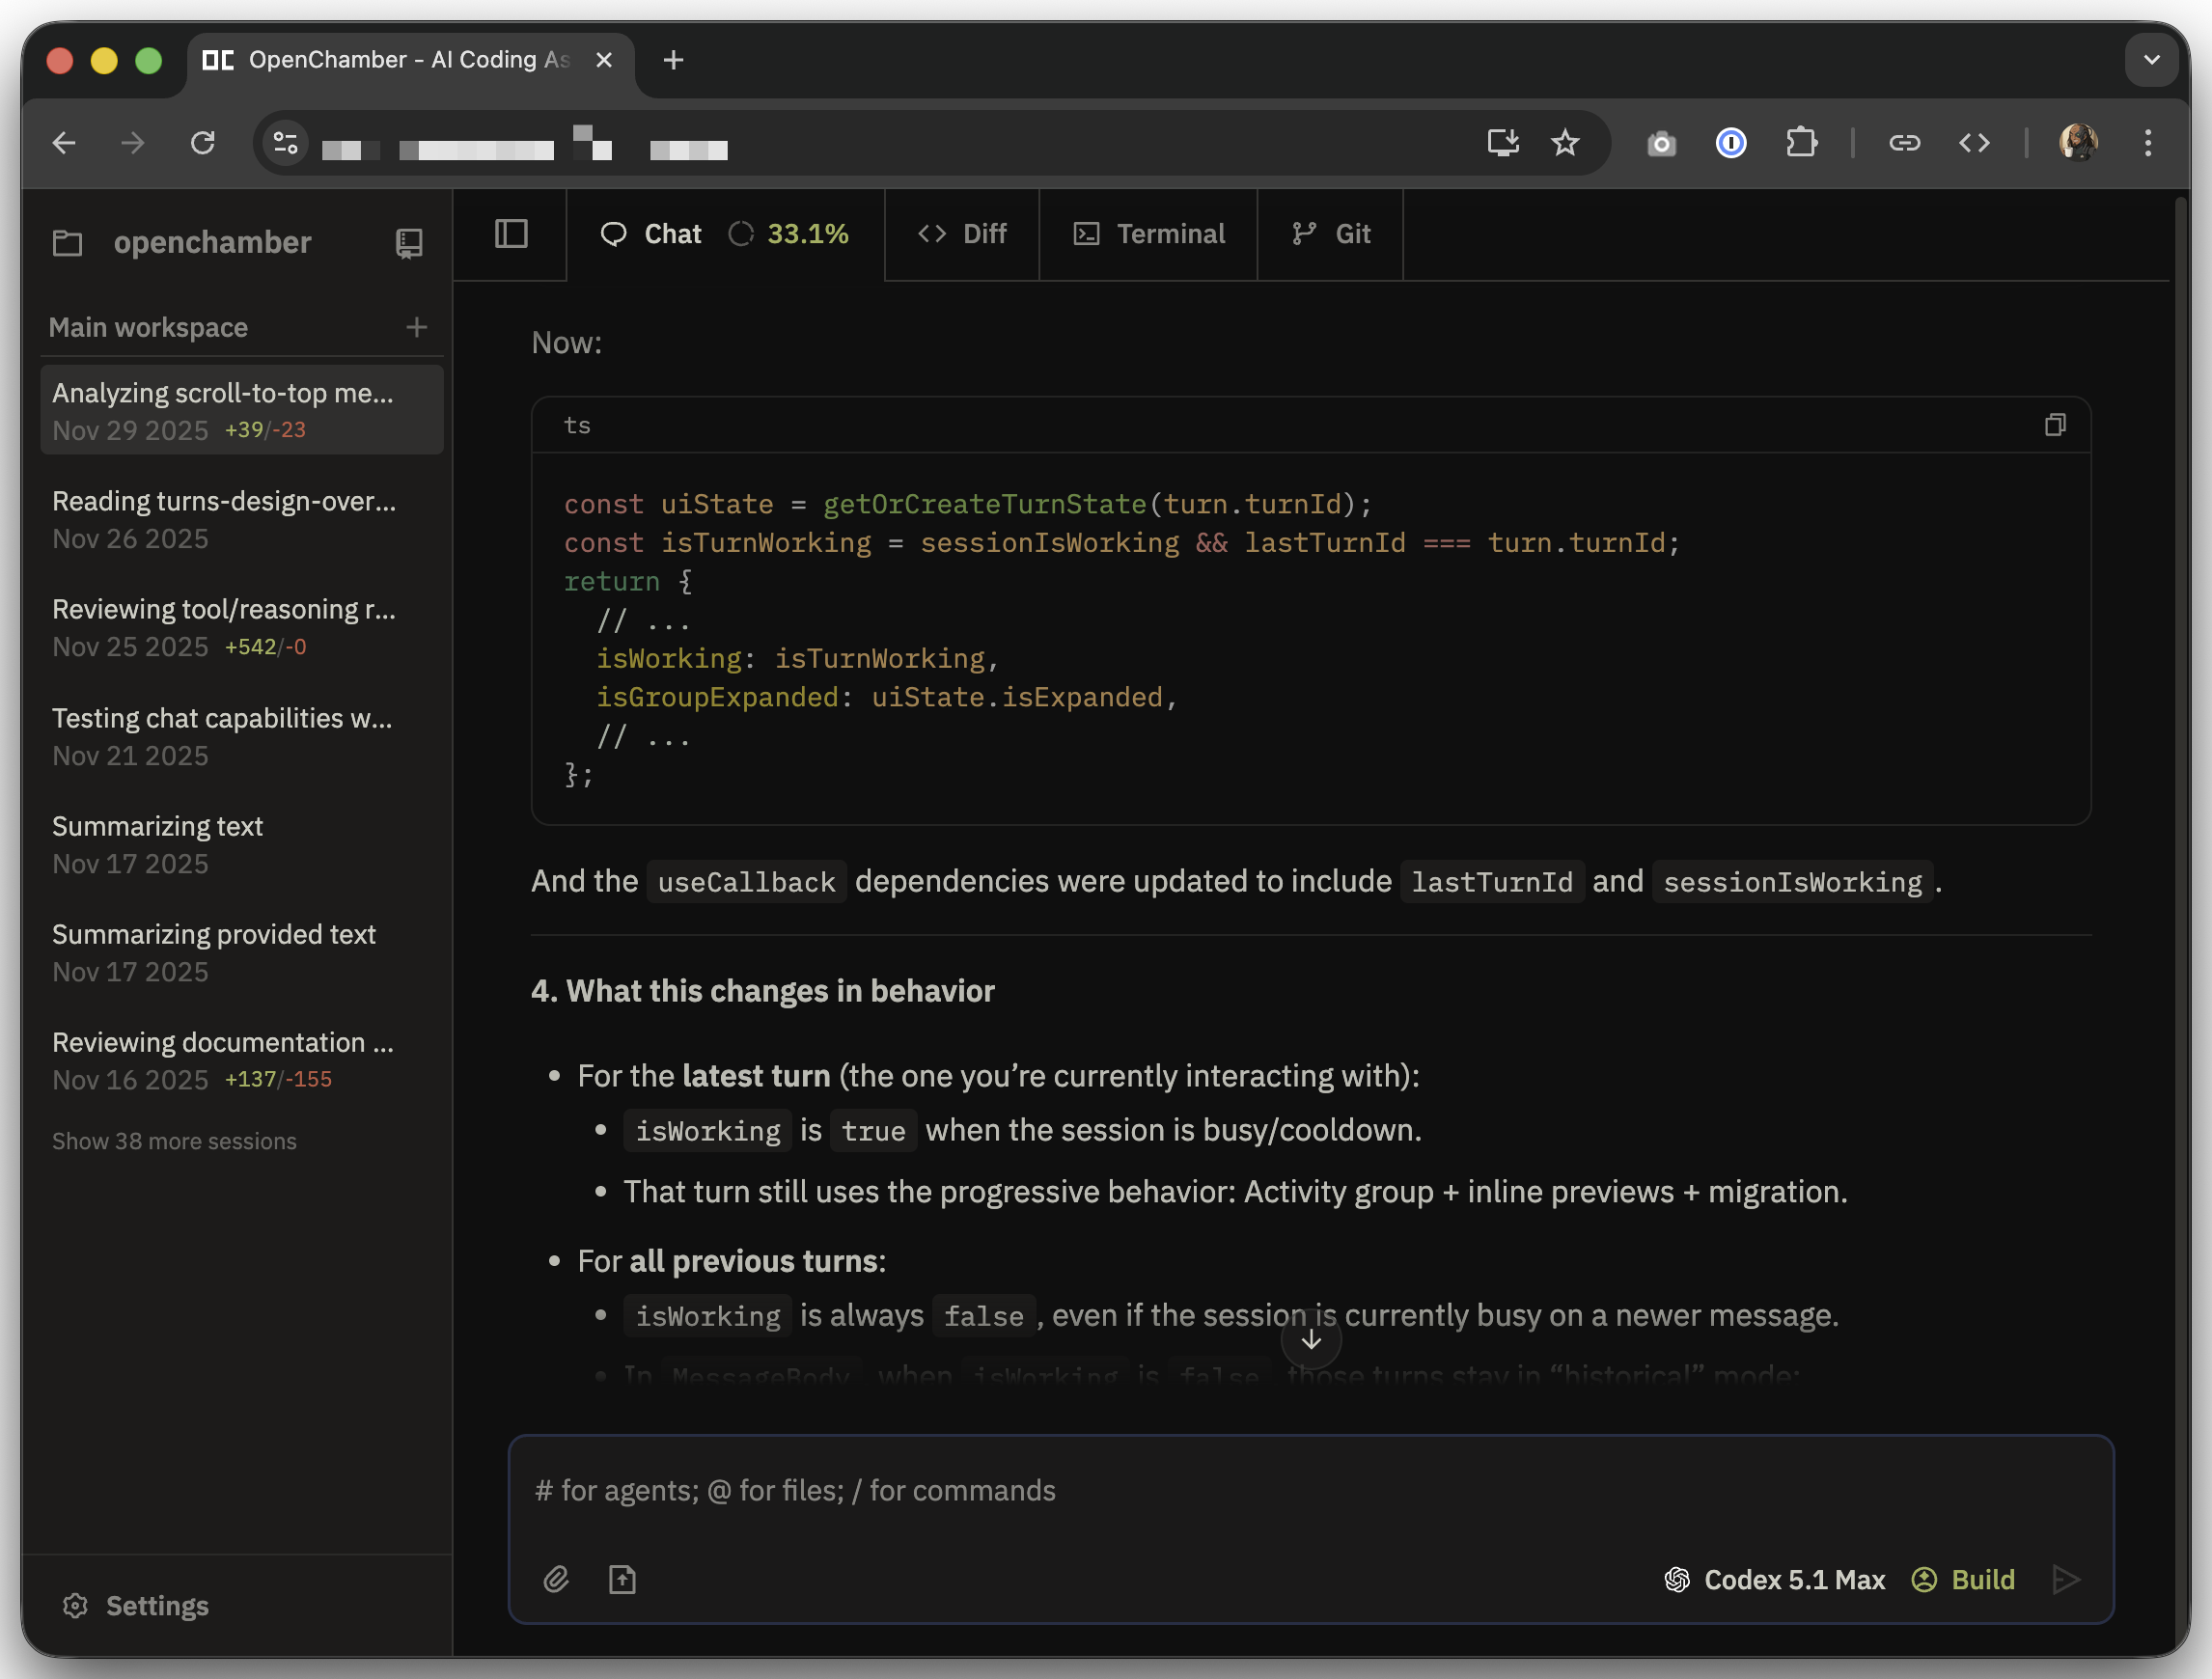Click the upload file icon in composer
2212x1679 pixels.
622,1579
